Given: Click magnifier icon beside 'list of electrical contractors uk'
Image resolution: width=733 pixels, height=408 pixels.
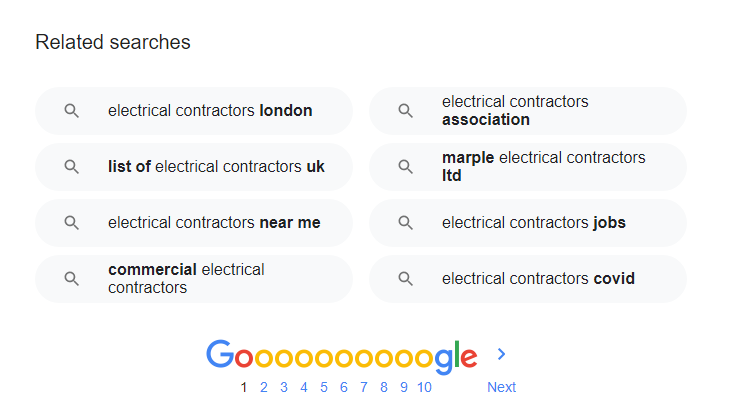Looking at the screenshot, I should (72, 167).
